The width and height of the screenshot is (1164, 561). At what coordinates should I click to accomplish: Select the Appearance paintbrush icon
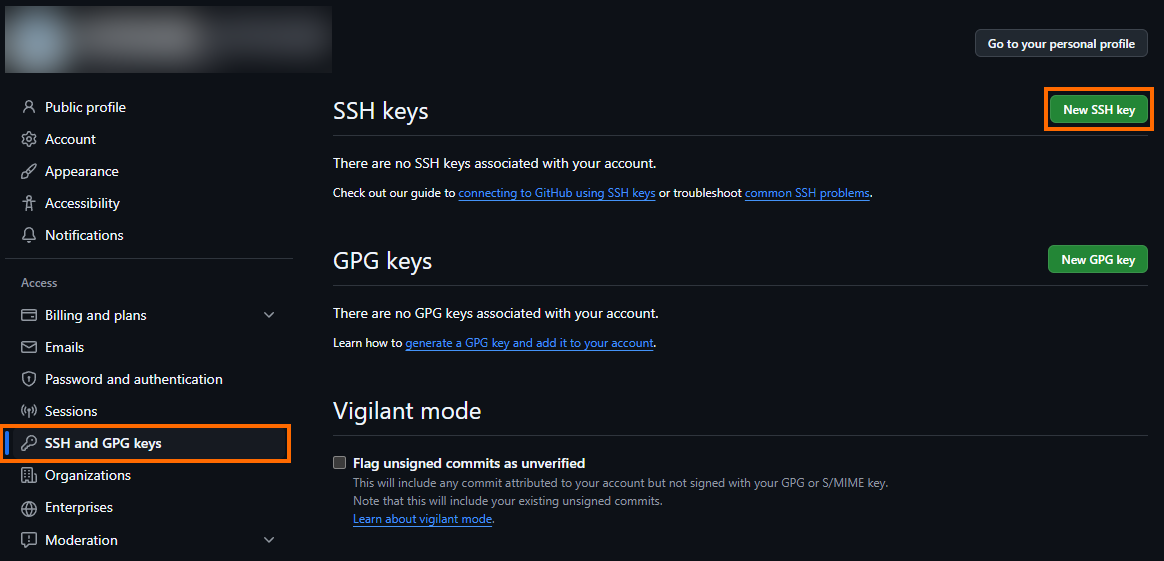[29, 171]
